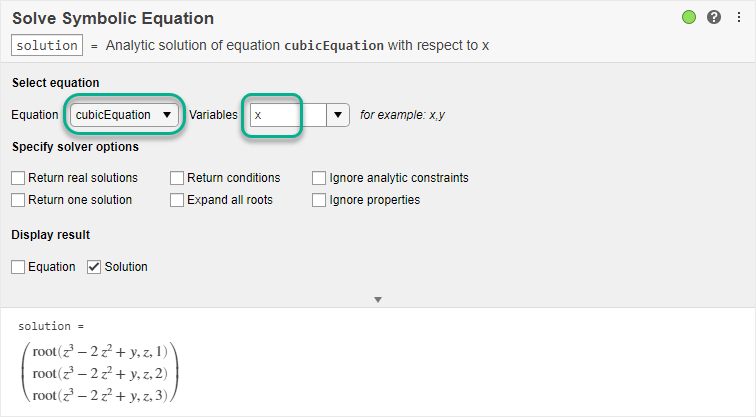The width and height of the screenshot is (756, 417).
Task: Toggle Return one solution option
Action: pos(18,200)
